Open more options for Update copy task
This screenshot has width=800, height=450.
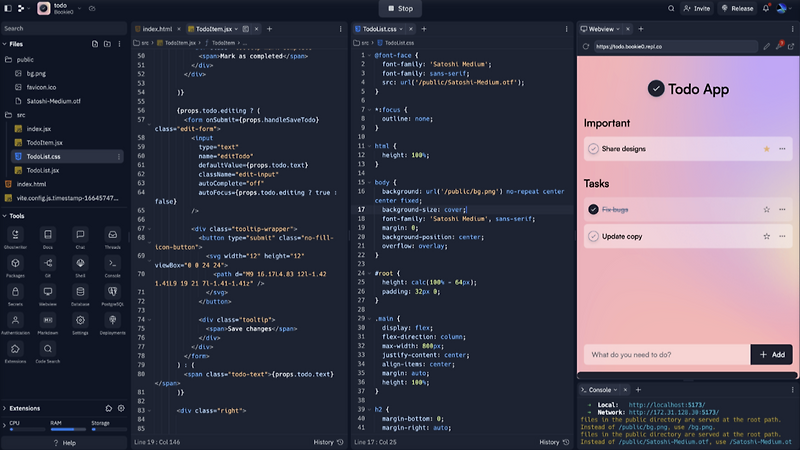point(782,236)
